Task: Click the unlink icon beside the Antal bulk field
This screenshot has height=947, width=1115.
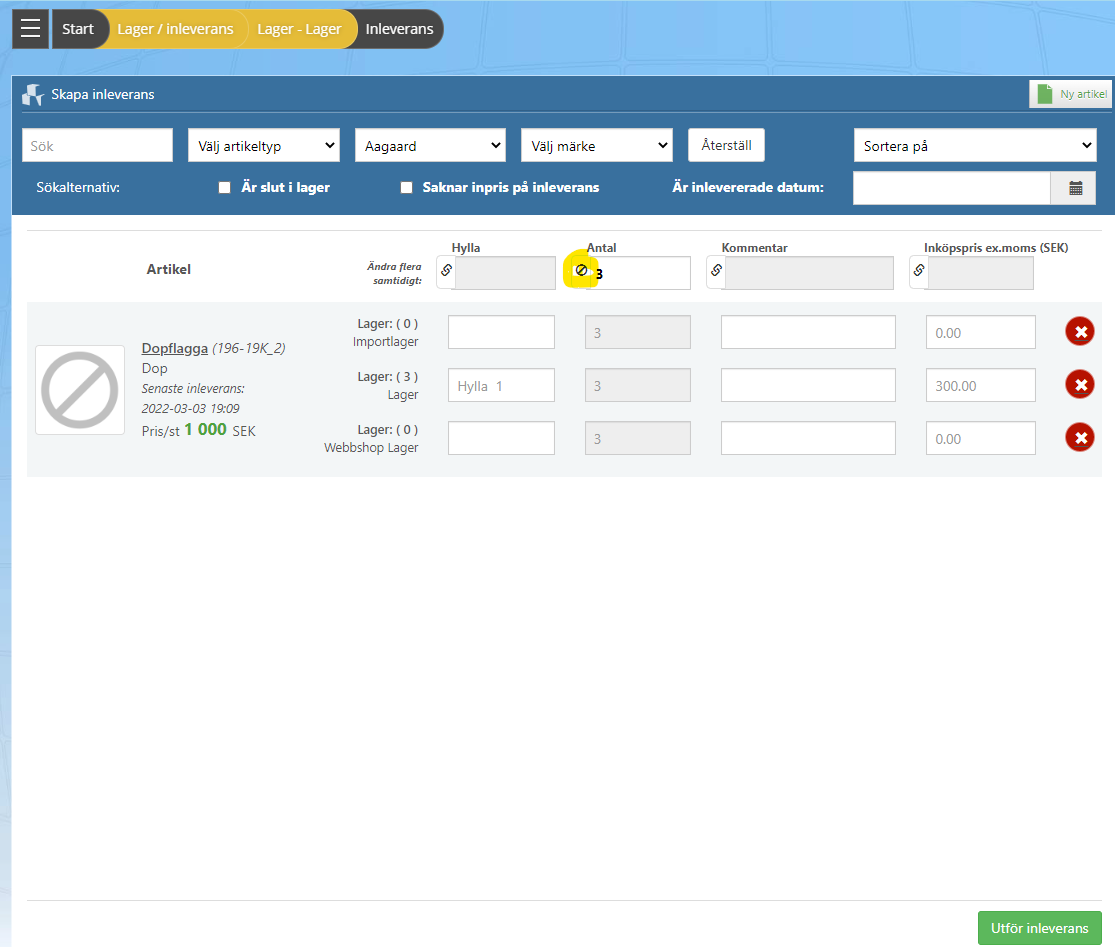Action: pyautogui.click(x=581, y=270)
